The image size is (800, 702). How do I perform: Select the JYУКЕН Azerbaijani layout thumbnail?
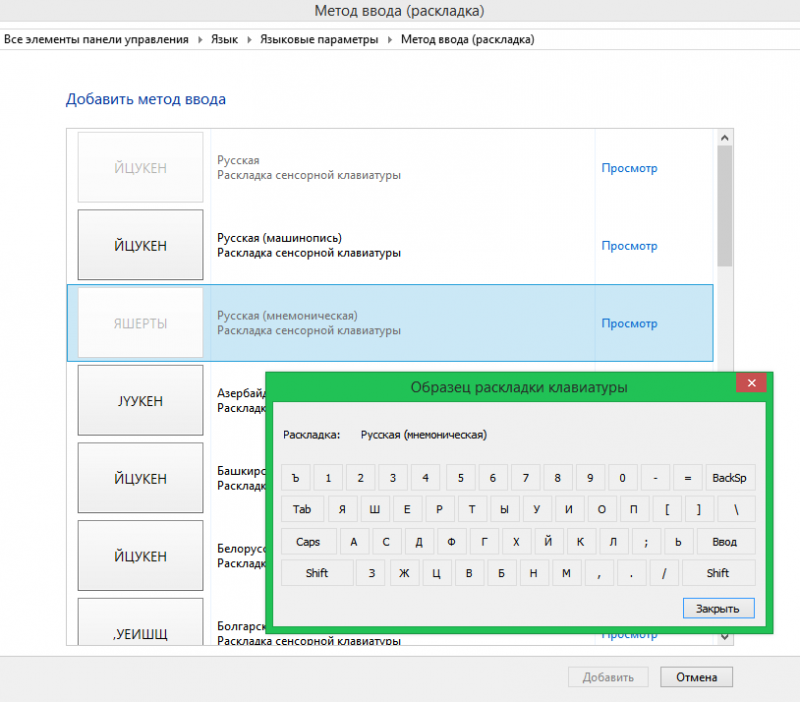tap(140, 400)
